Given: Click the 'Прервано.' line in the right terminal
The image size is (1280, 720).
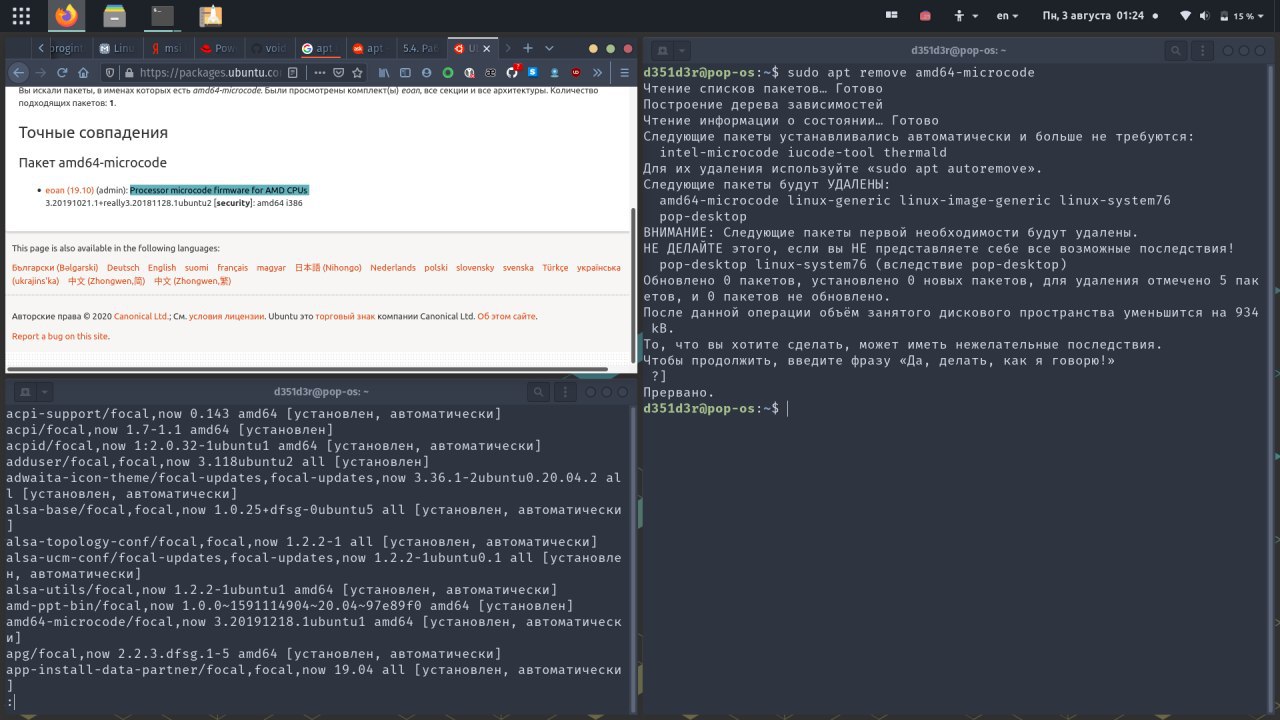Looking at the screenshot, I should coord(679,393).
